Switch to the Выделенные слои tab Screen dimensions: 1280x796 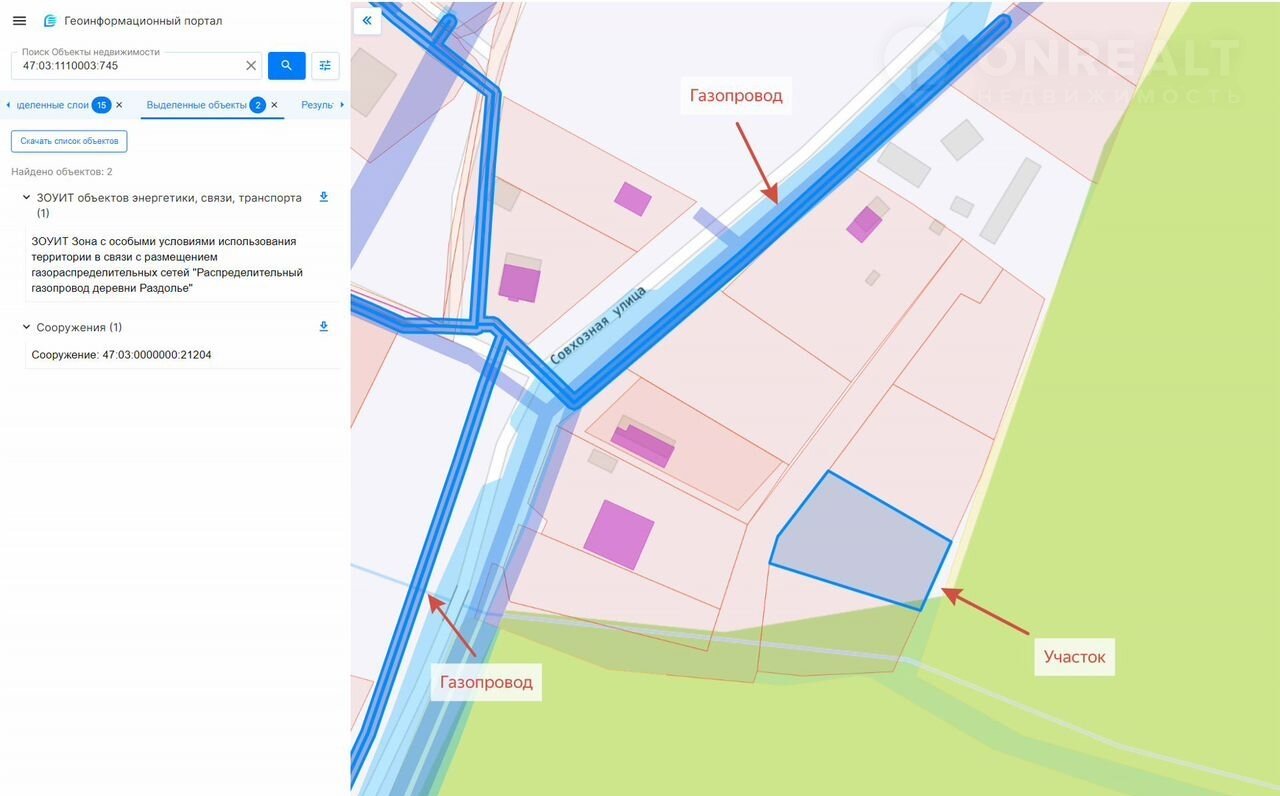pos(53,105)
